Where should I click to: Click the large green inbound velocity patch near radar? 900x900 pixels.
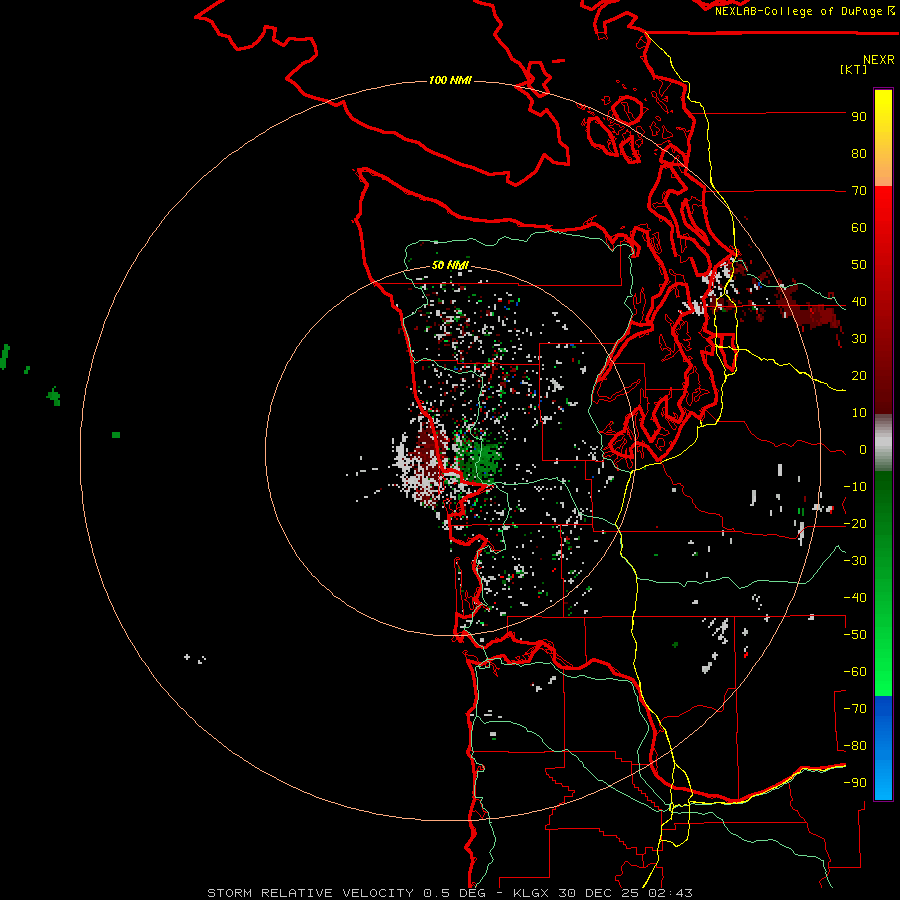[479, 458]
